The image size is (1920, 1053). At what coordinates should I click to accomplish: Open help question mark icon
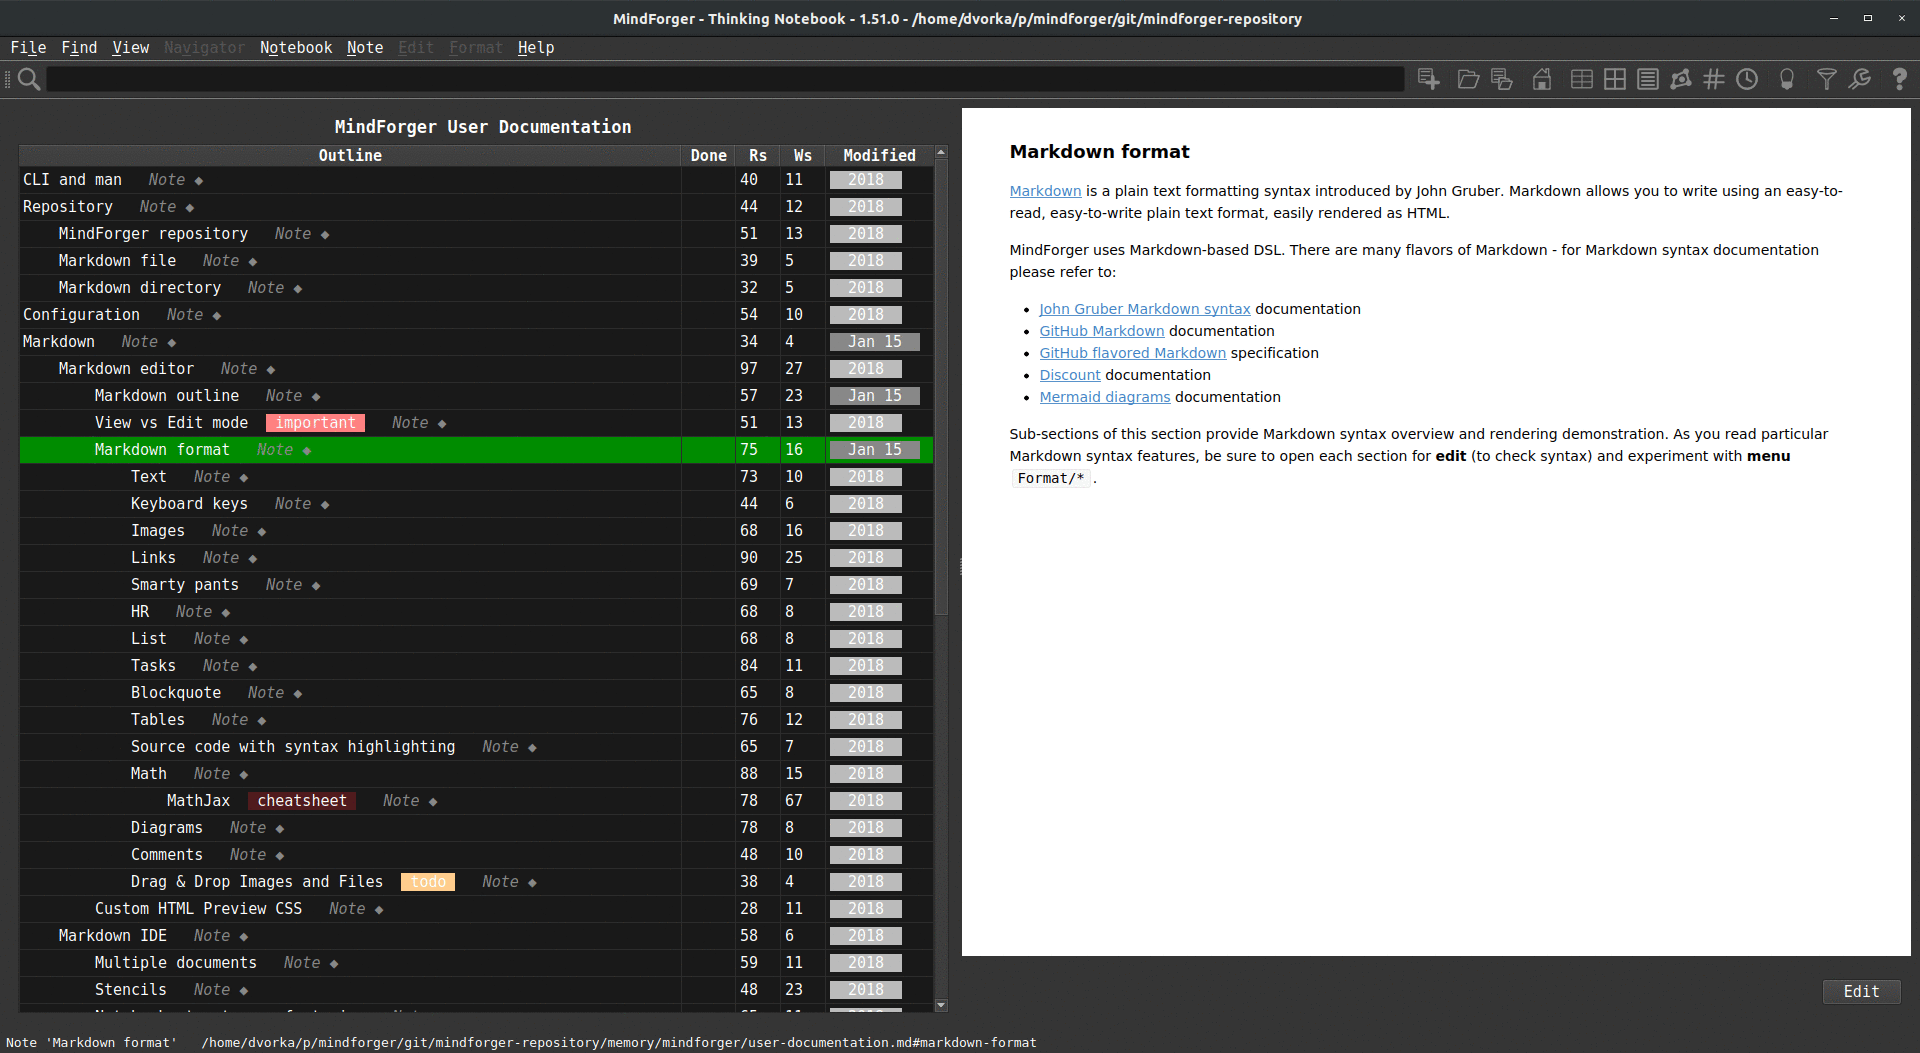(1899, 79)
